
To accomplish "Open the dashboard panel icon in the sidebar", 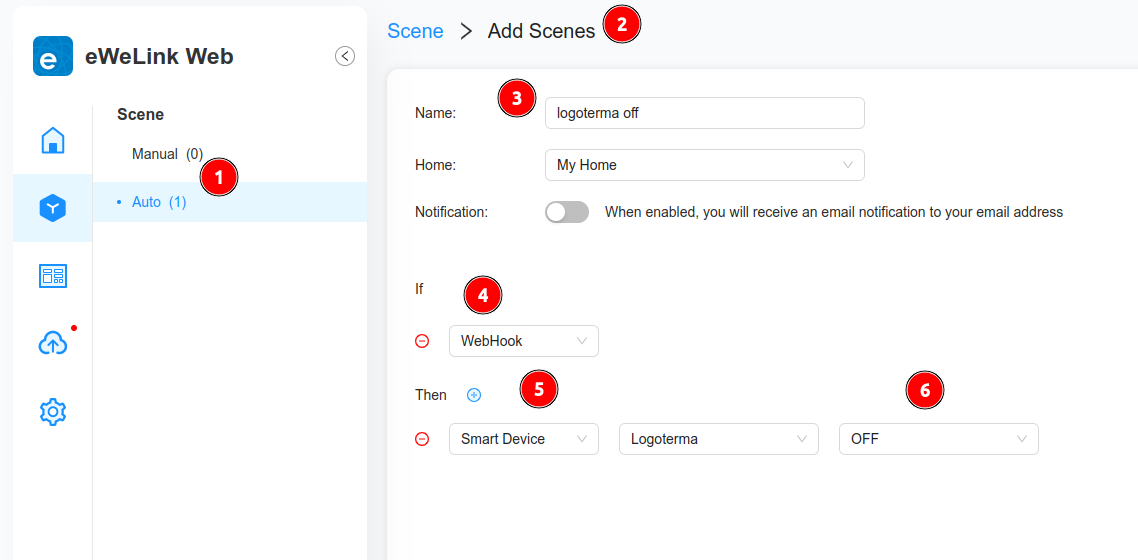I will [53, 276].
